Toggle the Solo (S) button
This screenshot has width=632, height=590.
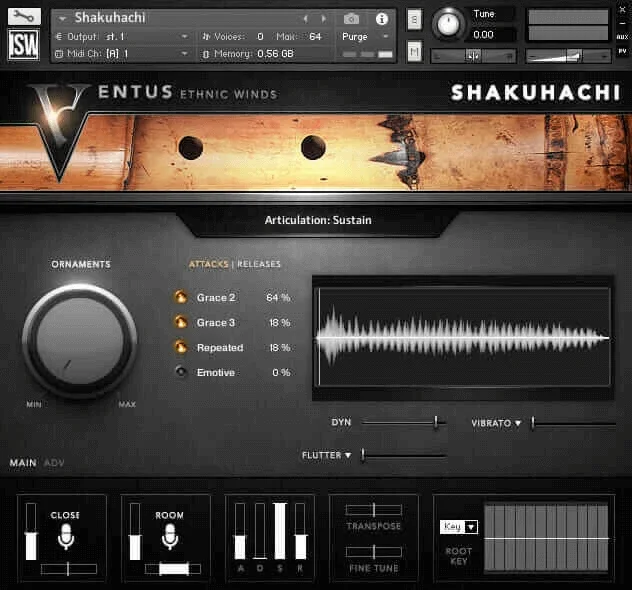tap(415, 19)
